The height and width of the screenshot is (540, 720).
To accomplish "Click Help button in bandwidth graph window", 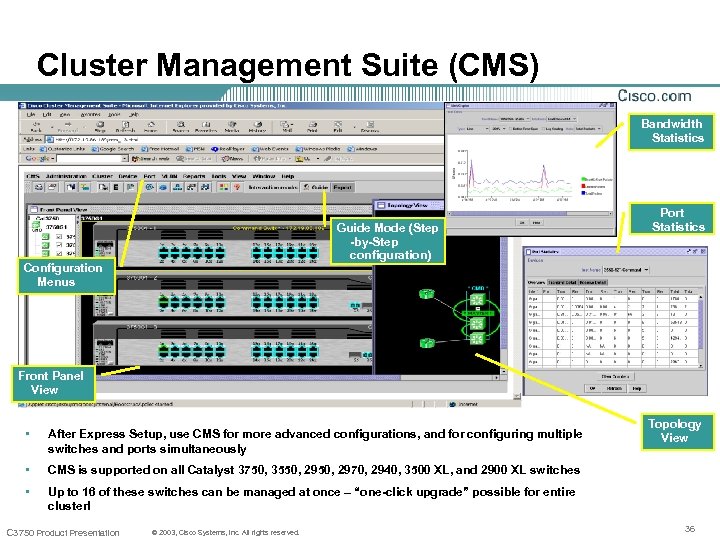I will 537,223.
